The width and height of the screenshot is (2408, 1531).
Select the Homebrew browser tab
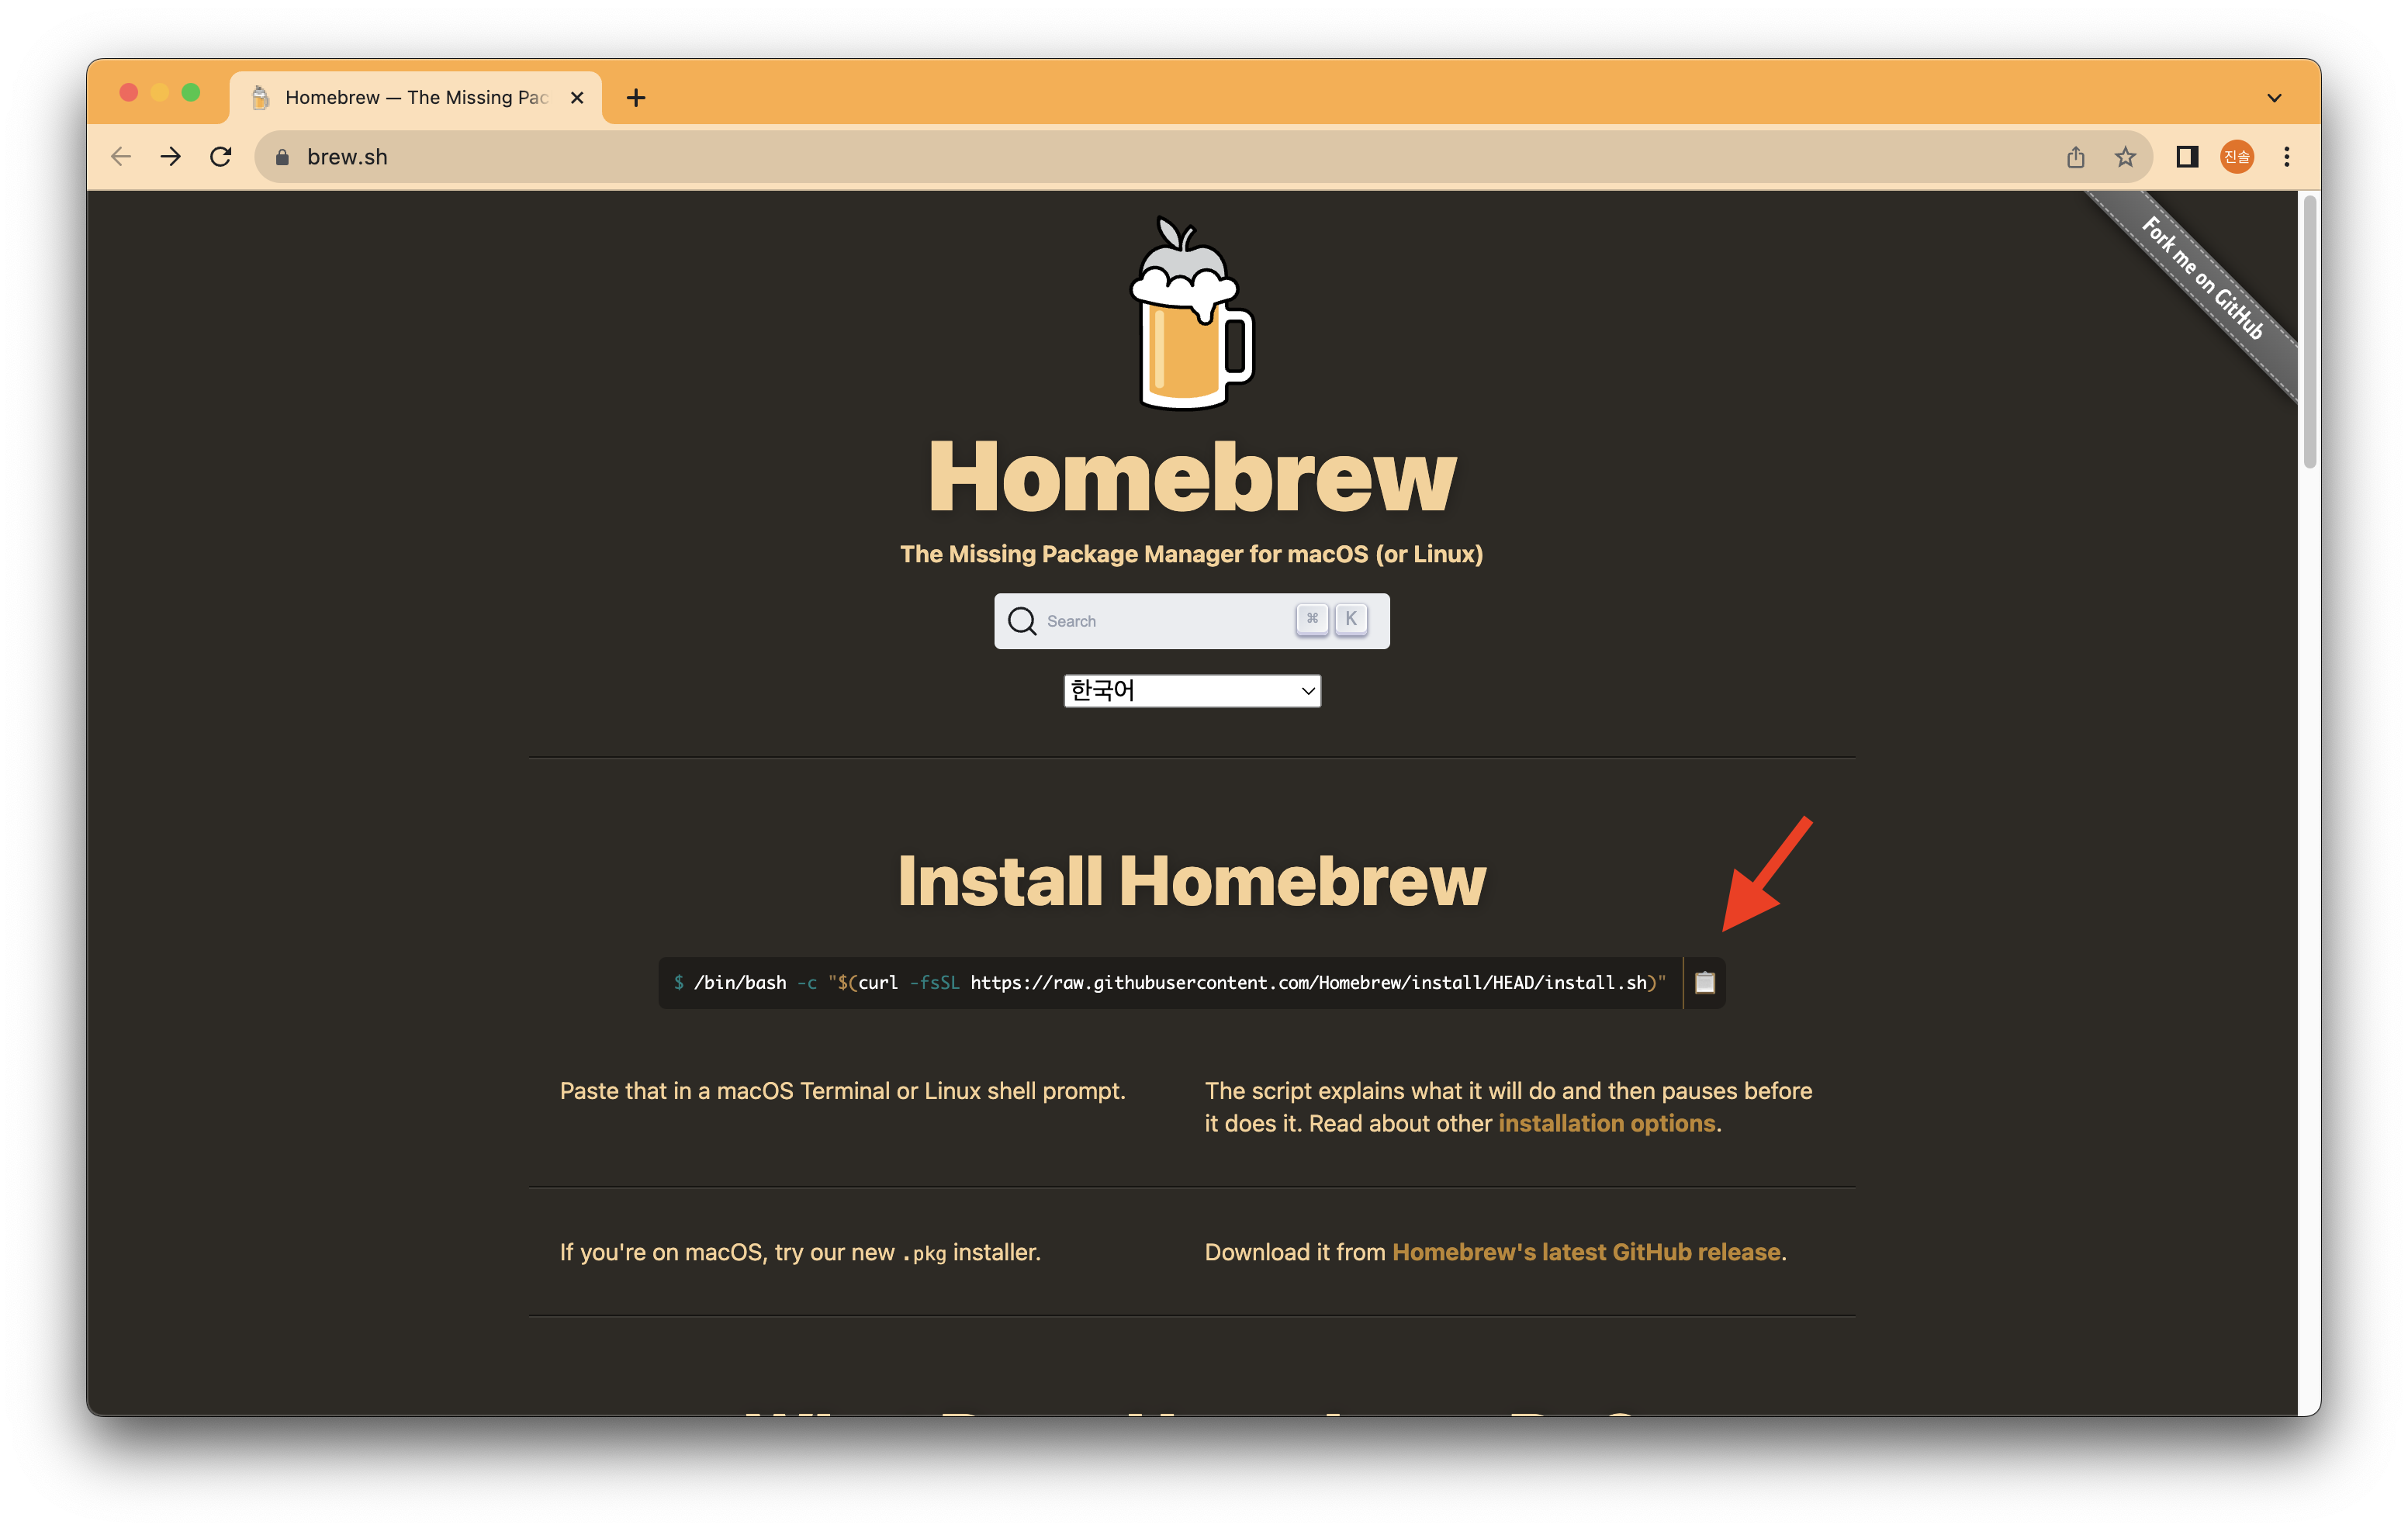(416, 97)
